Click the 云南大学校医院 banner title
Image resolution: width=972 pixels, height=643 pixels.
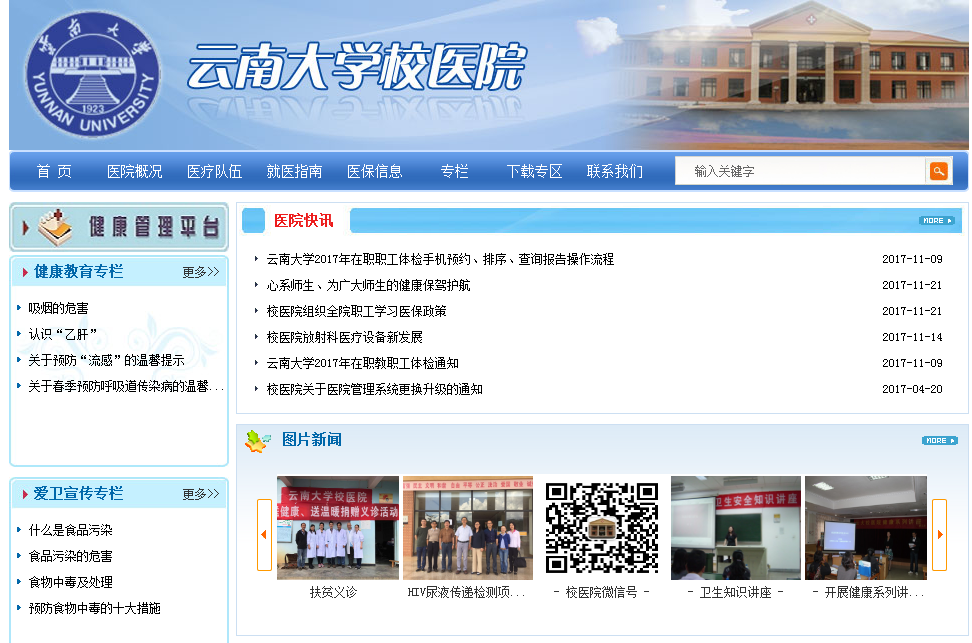357,66
